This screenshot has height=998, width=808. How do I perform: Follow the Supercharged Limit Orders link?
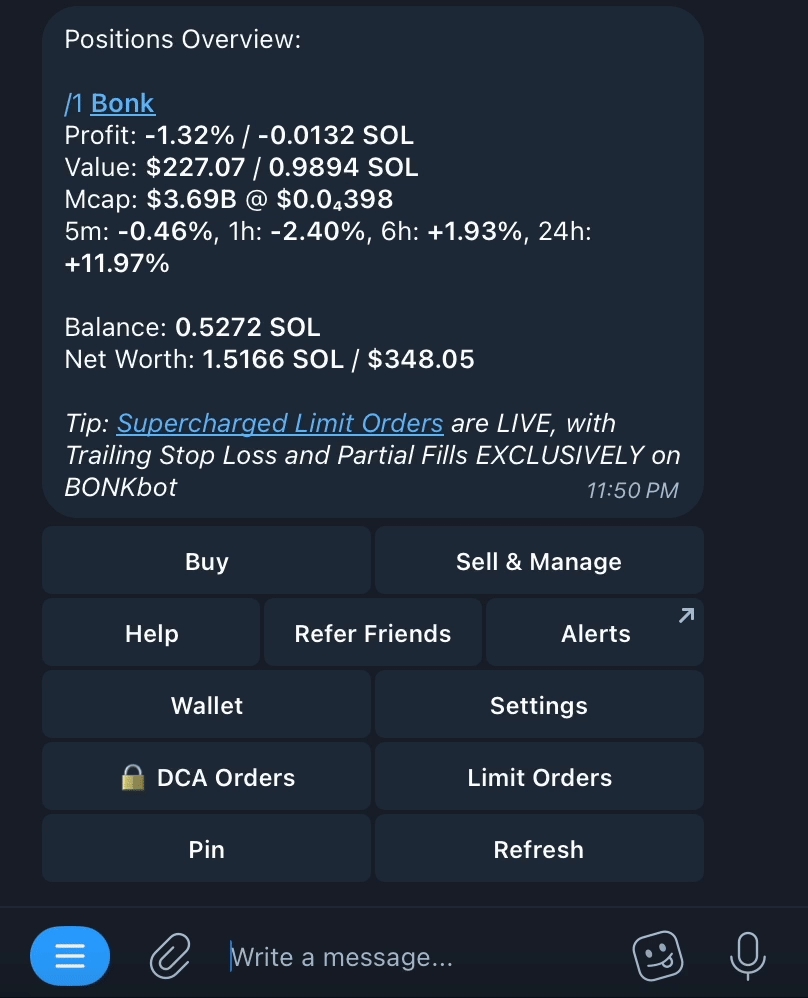point(280,423)
